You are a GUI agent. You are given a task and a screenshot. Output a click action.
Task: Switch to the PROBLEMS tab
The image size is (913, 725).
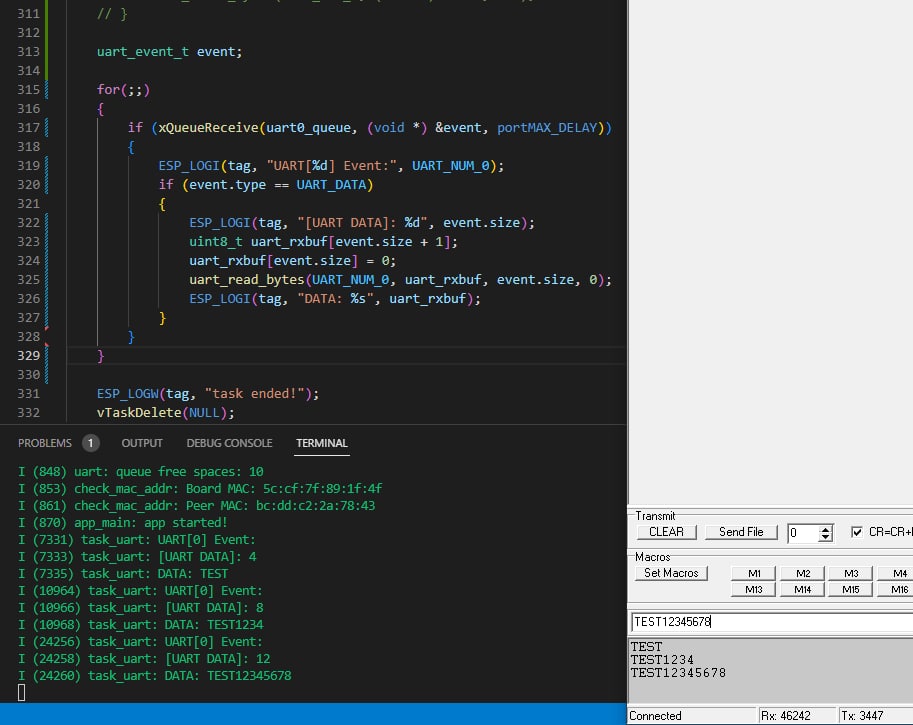(x=45, y=443)
